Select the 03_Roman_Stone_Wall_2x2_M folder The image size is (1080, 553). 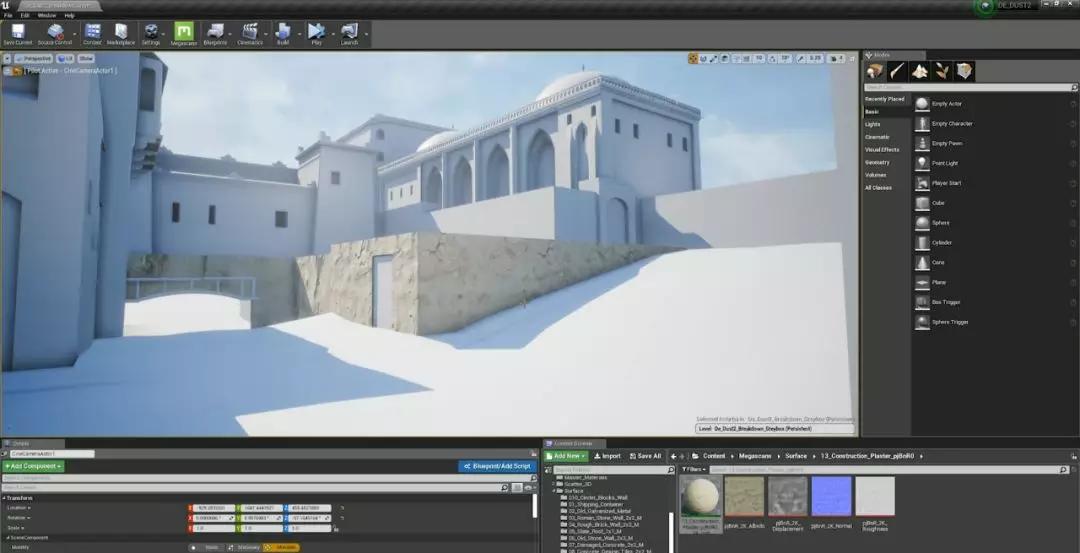pos(605,517)
